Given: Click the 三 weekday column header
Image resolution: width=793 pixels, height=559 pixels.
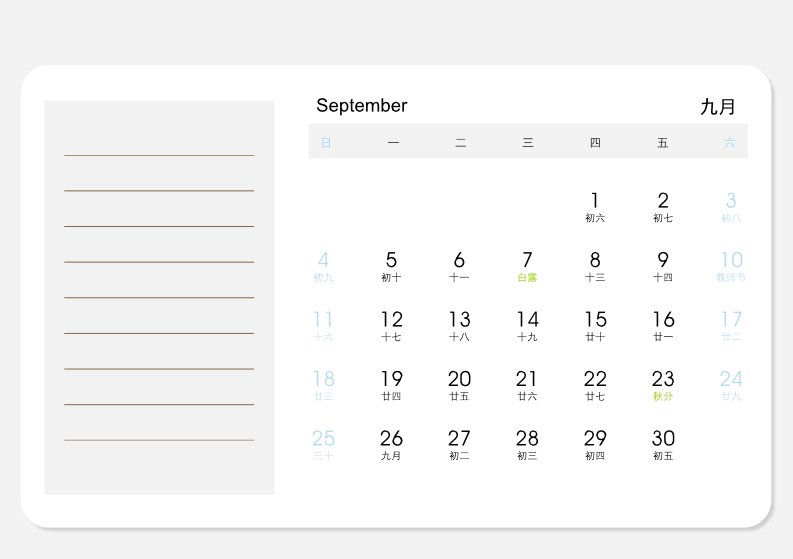Looking at the screenshot, I should click(527, 143).
